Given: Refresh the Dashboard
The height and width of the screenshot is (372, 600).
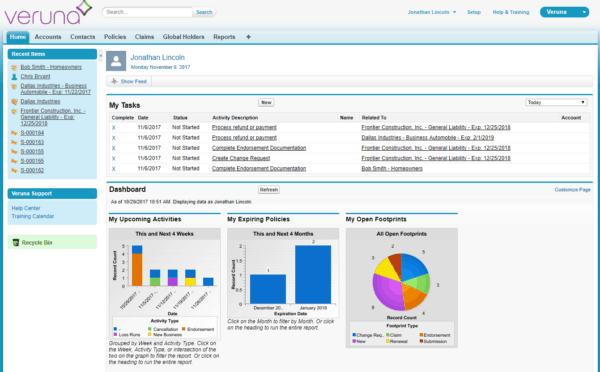Looking at the screenshot, I should [x=269, y=189].
